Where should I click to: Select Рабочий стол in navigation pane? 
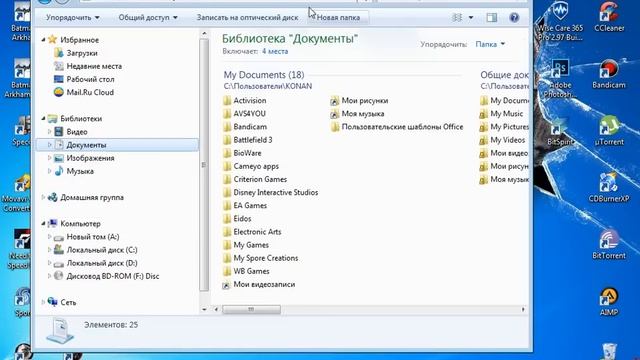(84, 79)
